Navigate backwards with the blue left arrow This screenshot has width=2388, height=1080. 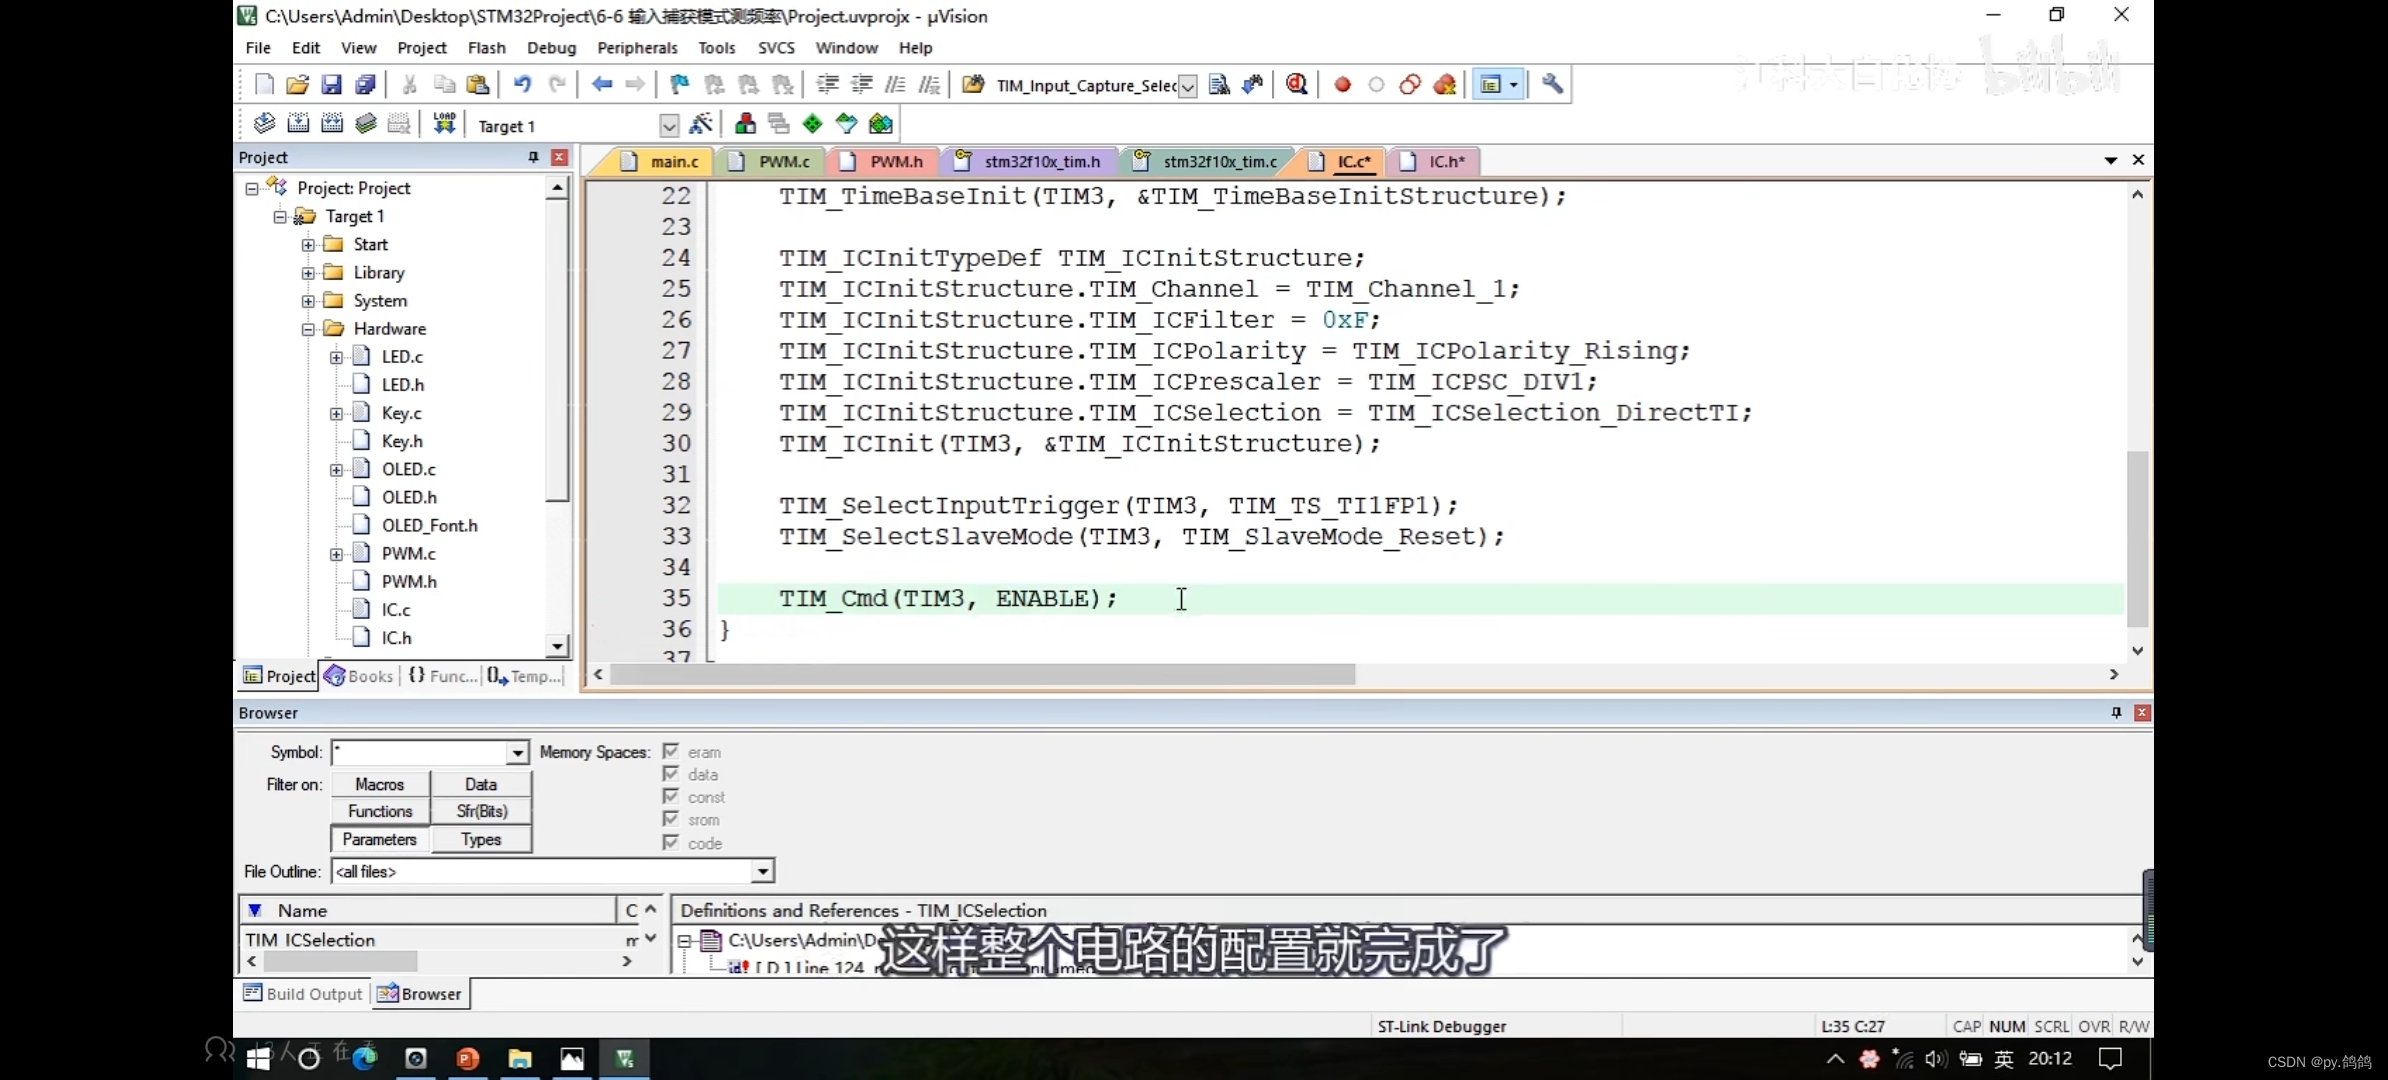[x=601, y=85]
